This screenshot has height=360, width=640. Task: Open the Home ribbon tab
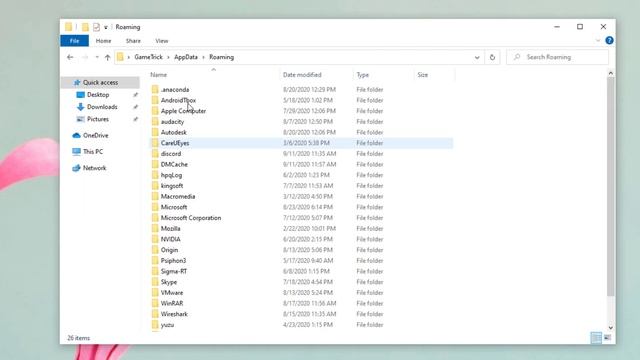pos(103,41)
